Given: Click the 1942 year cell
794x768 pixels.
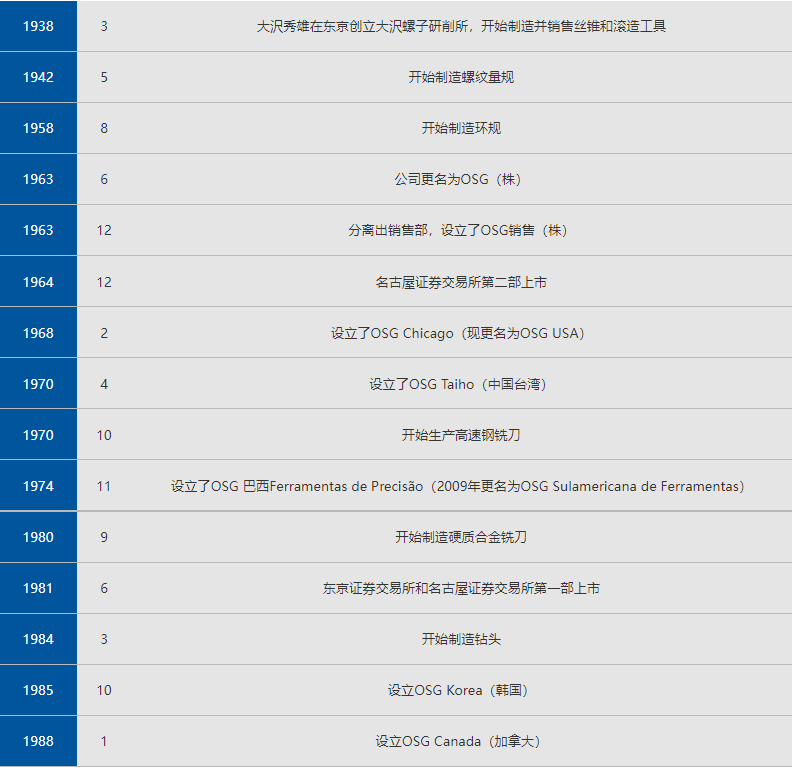Looking at the screenshot, I should (38, 77).
